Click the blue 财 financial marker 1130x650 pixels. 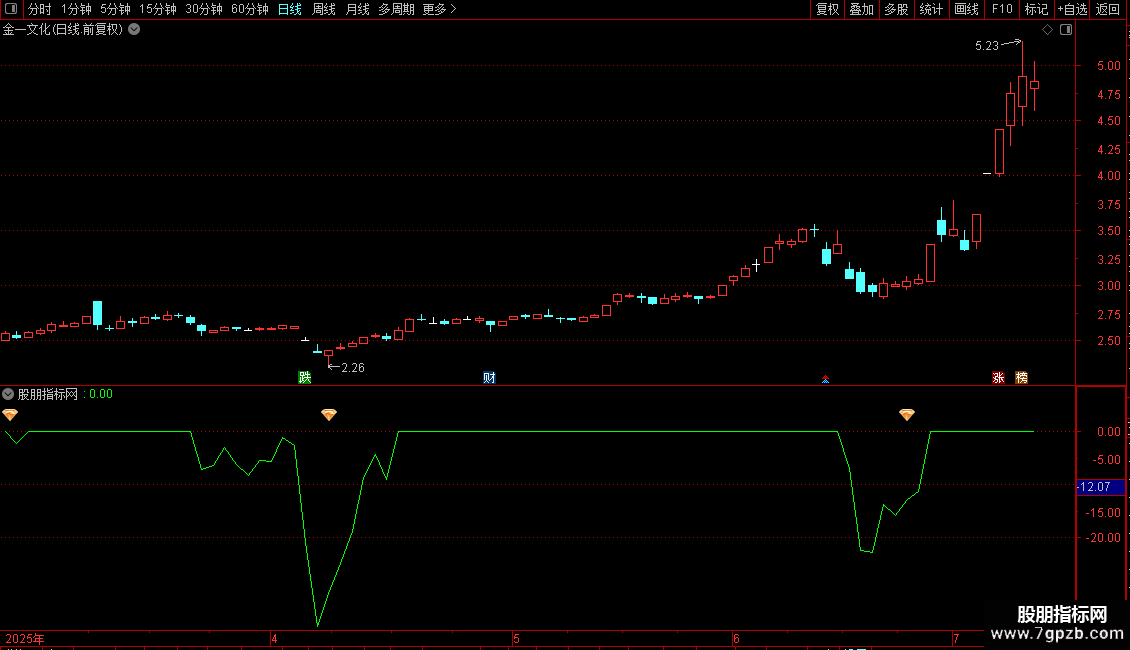point(489,378)
